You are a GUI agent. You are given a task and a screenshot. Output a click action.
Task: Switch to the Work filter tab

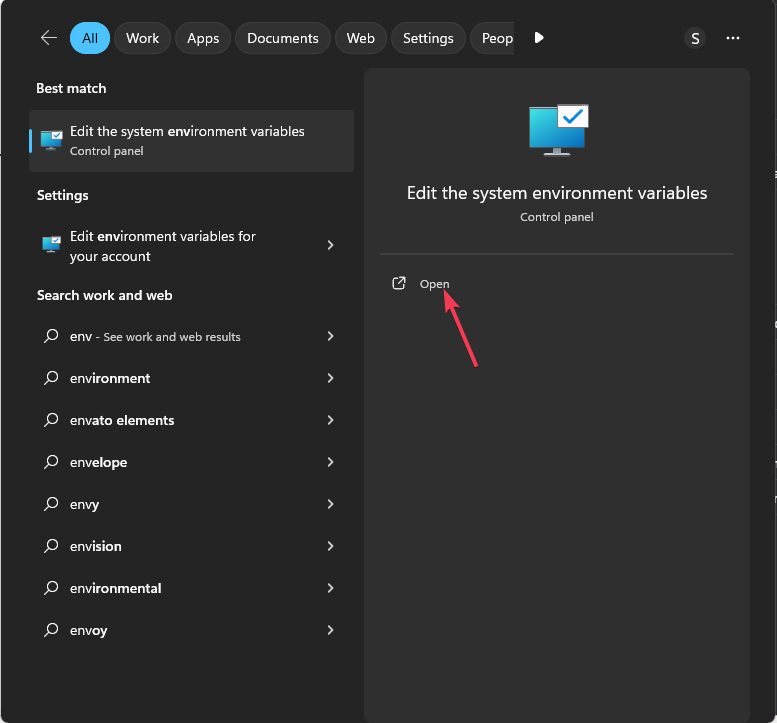[142, 38]
